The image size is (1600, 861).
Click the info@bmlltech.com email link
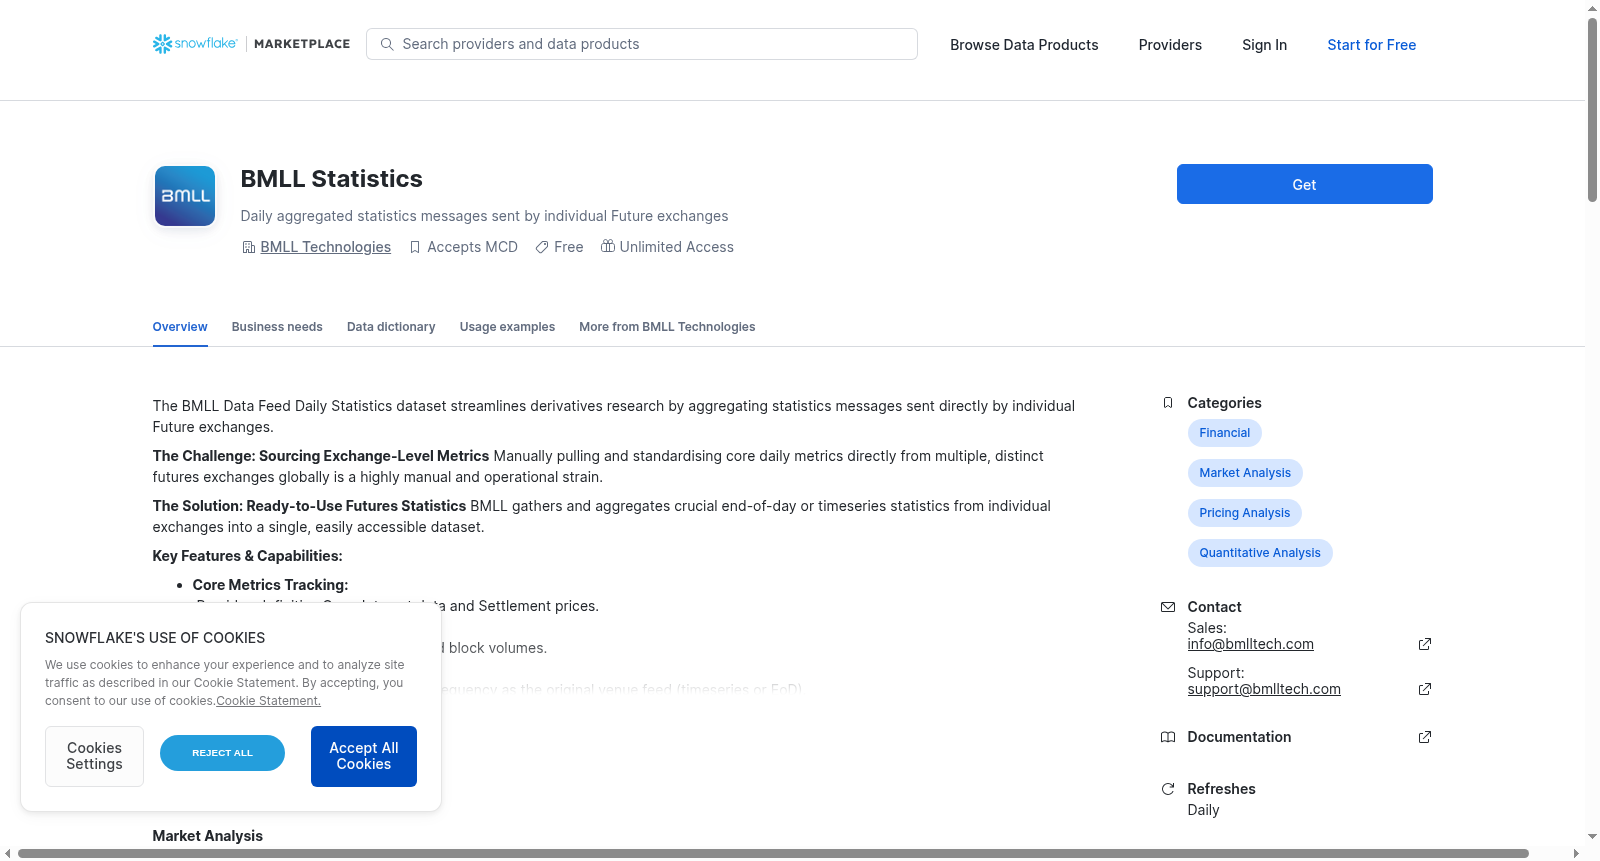pos(1250,644)
